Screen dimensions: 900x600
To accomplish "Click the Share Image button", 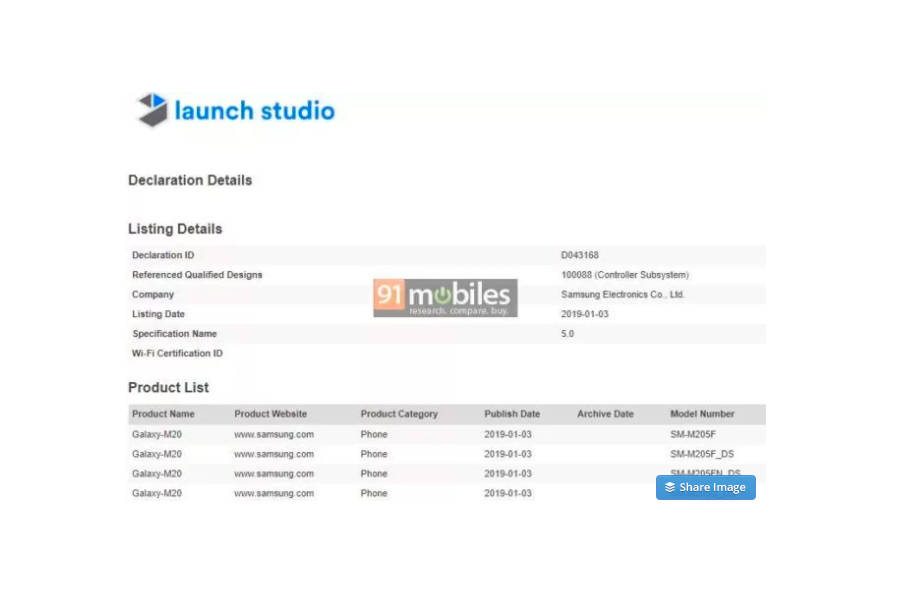I will click(705, 487).
